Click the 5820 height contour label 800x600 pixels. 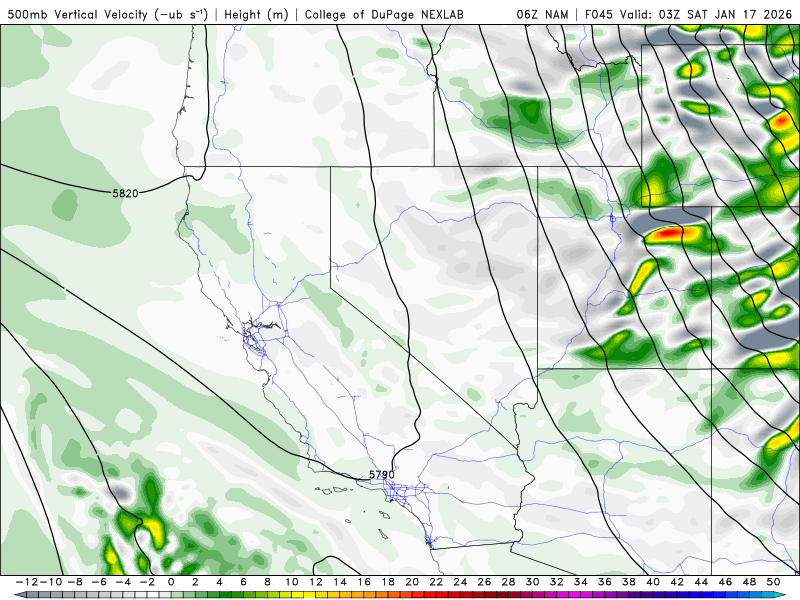click(x=125, y=193)
